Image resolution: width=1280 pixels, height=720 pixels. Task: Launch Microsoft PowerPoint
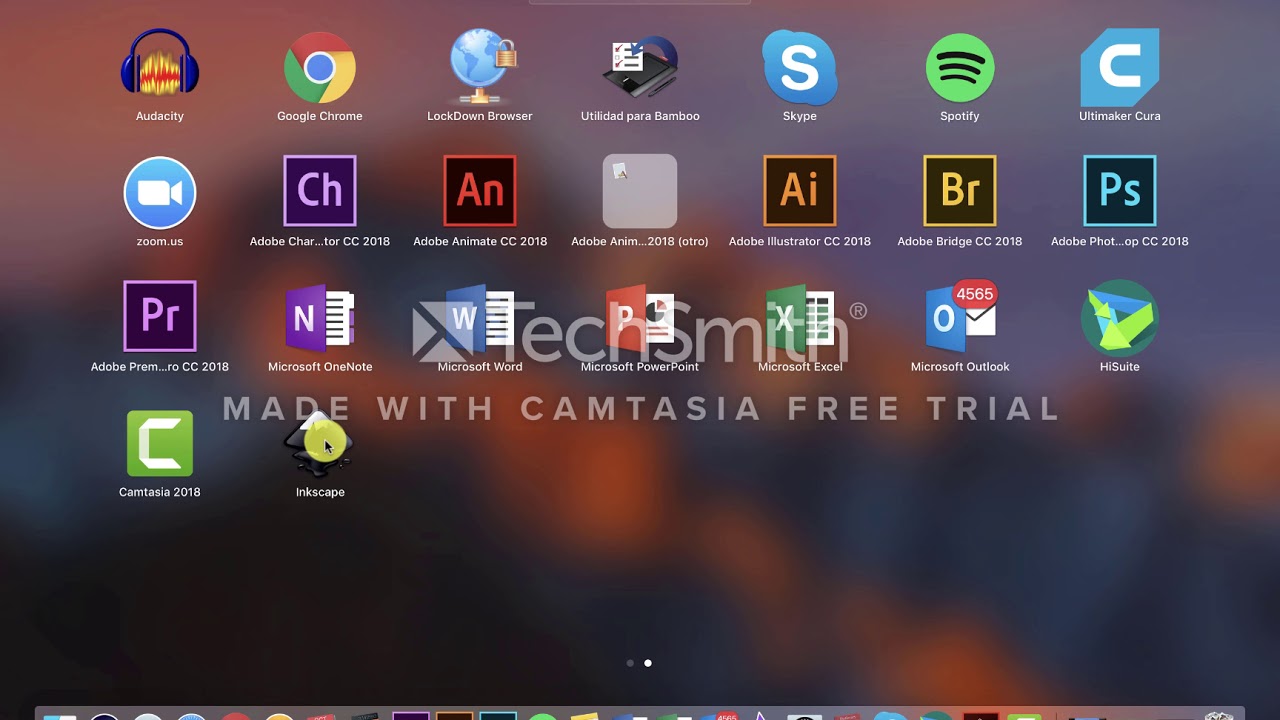coord(640,318)
